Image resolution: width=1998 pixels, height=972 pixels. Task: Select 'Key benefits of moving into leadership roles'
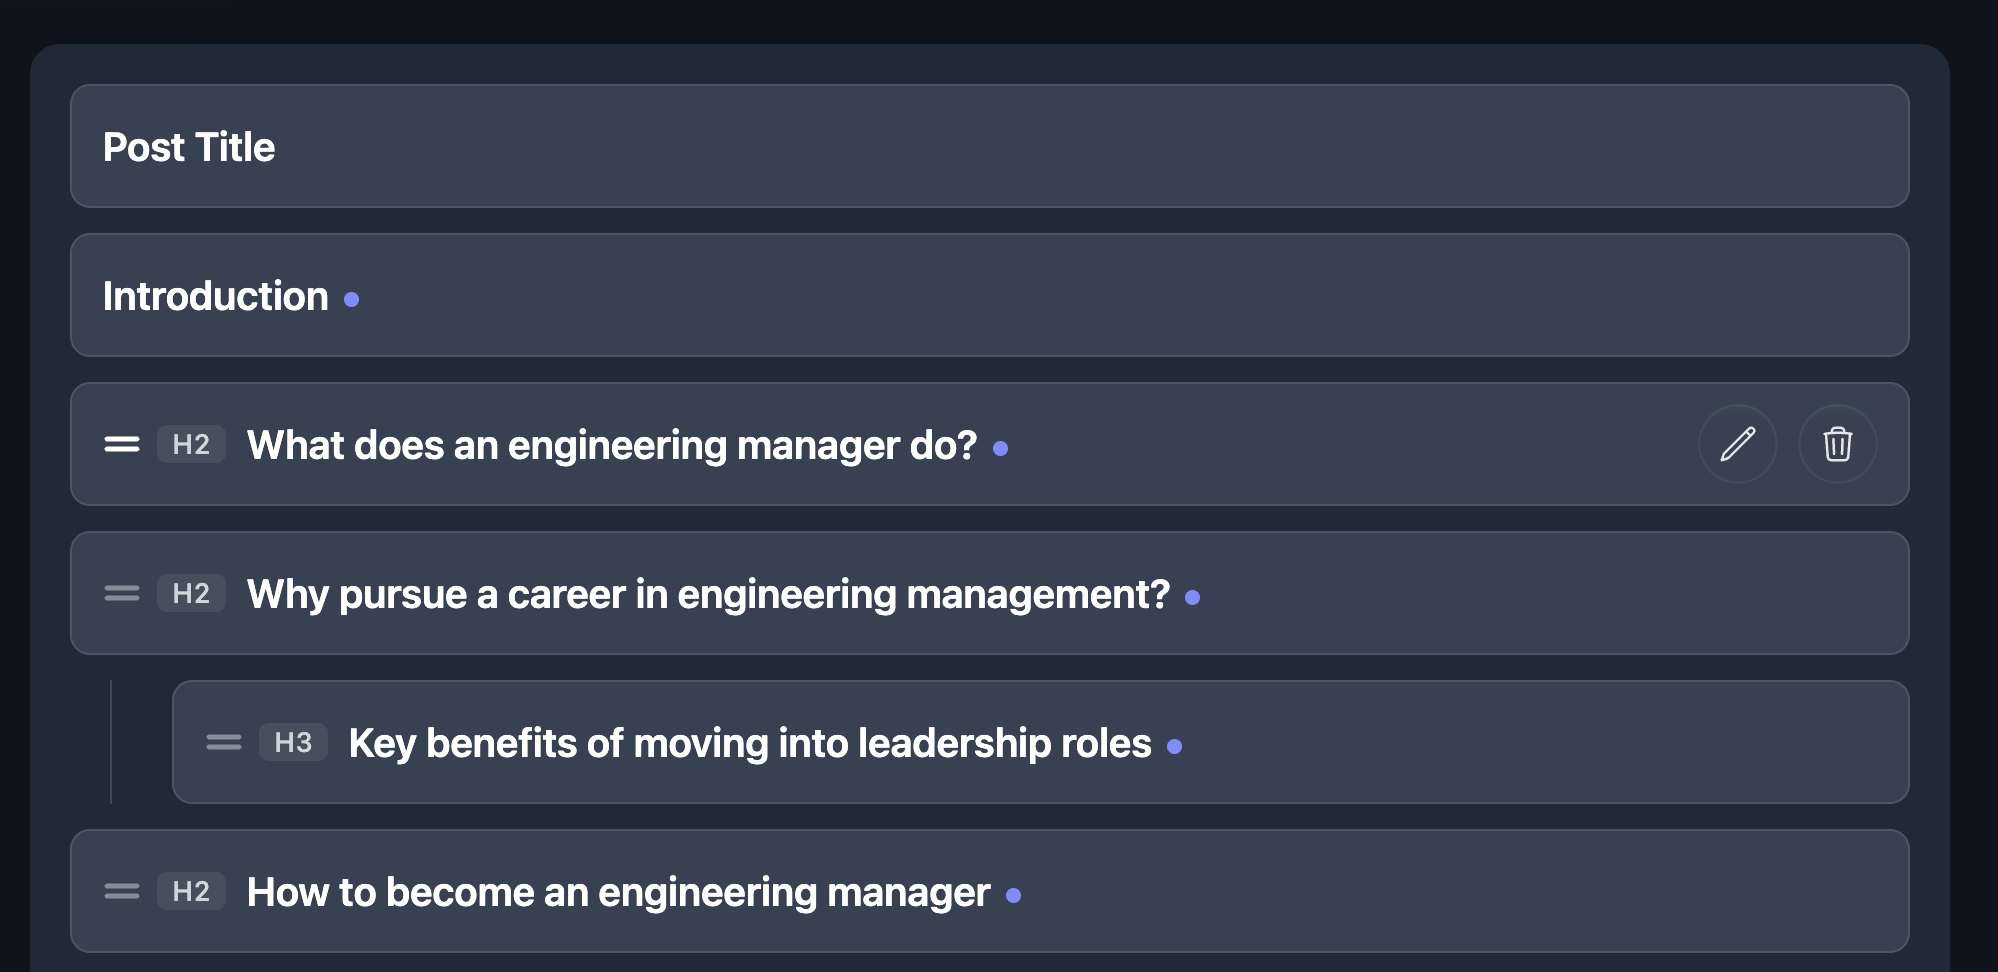(750, 743)
